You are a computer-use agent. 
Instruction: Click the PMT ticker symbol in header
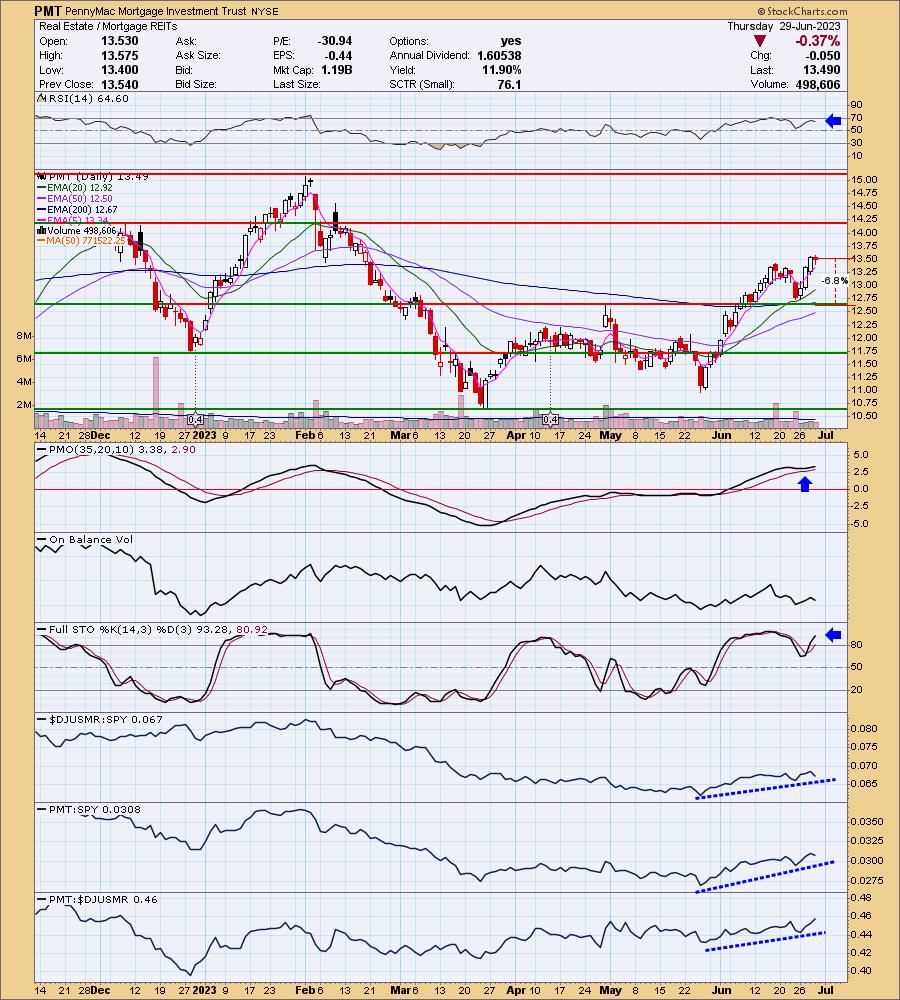coord(48,10)
